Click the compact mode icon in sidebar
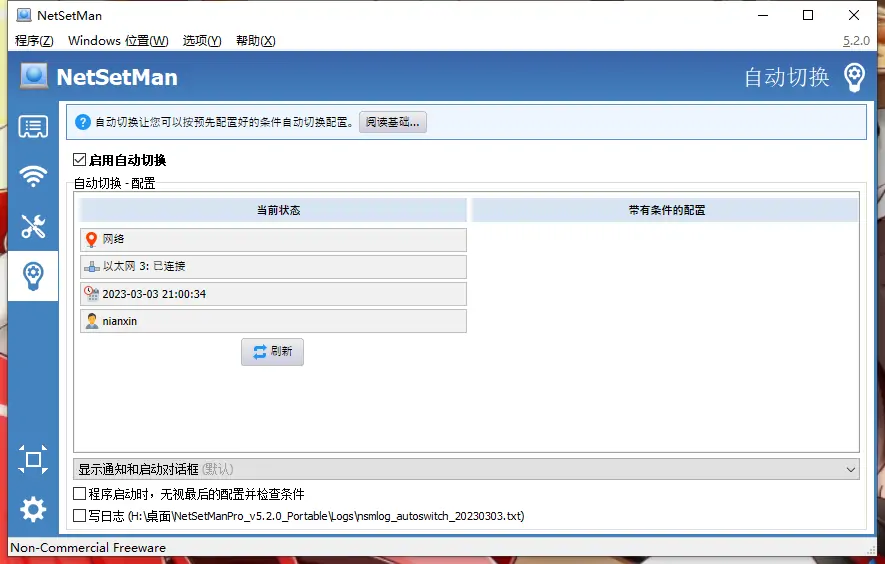 [33, 460]
